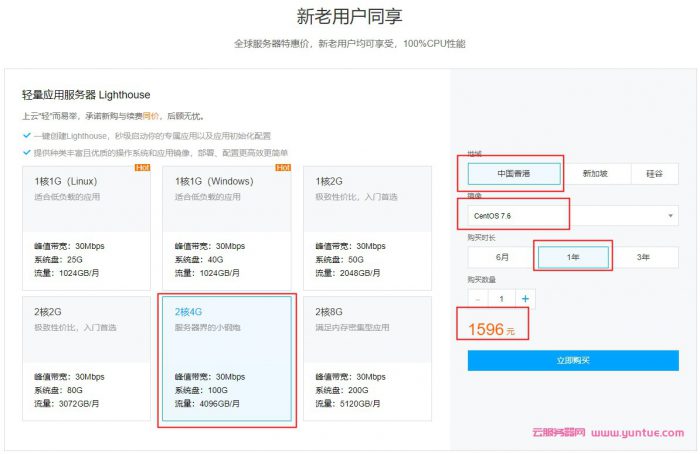
Task: Select the 2核4G server plan card
Action: (x=226, y=358)
